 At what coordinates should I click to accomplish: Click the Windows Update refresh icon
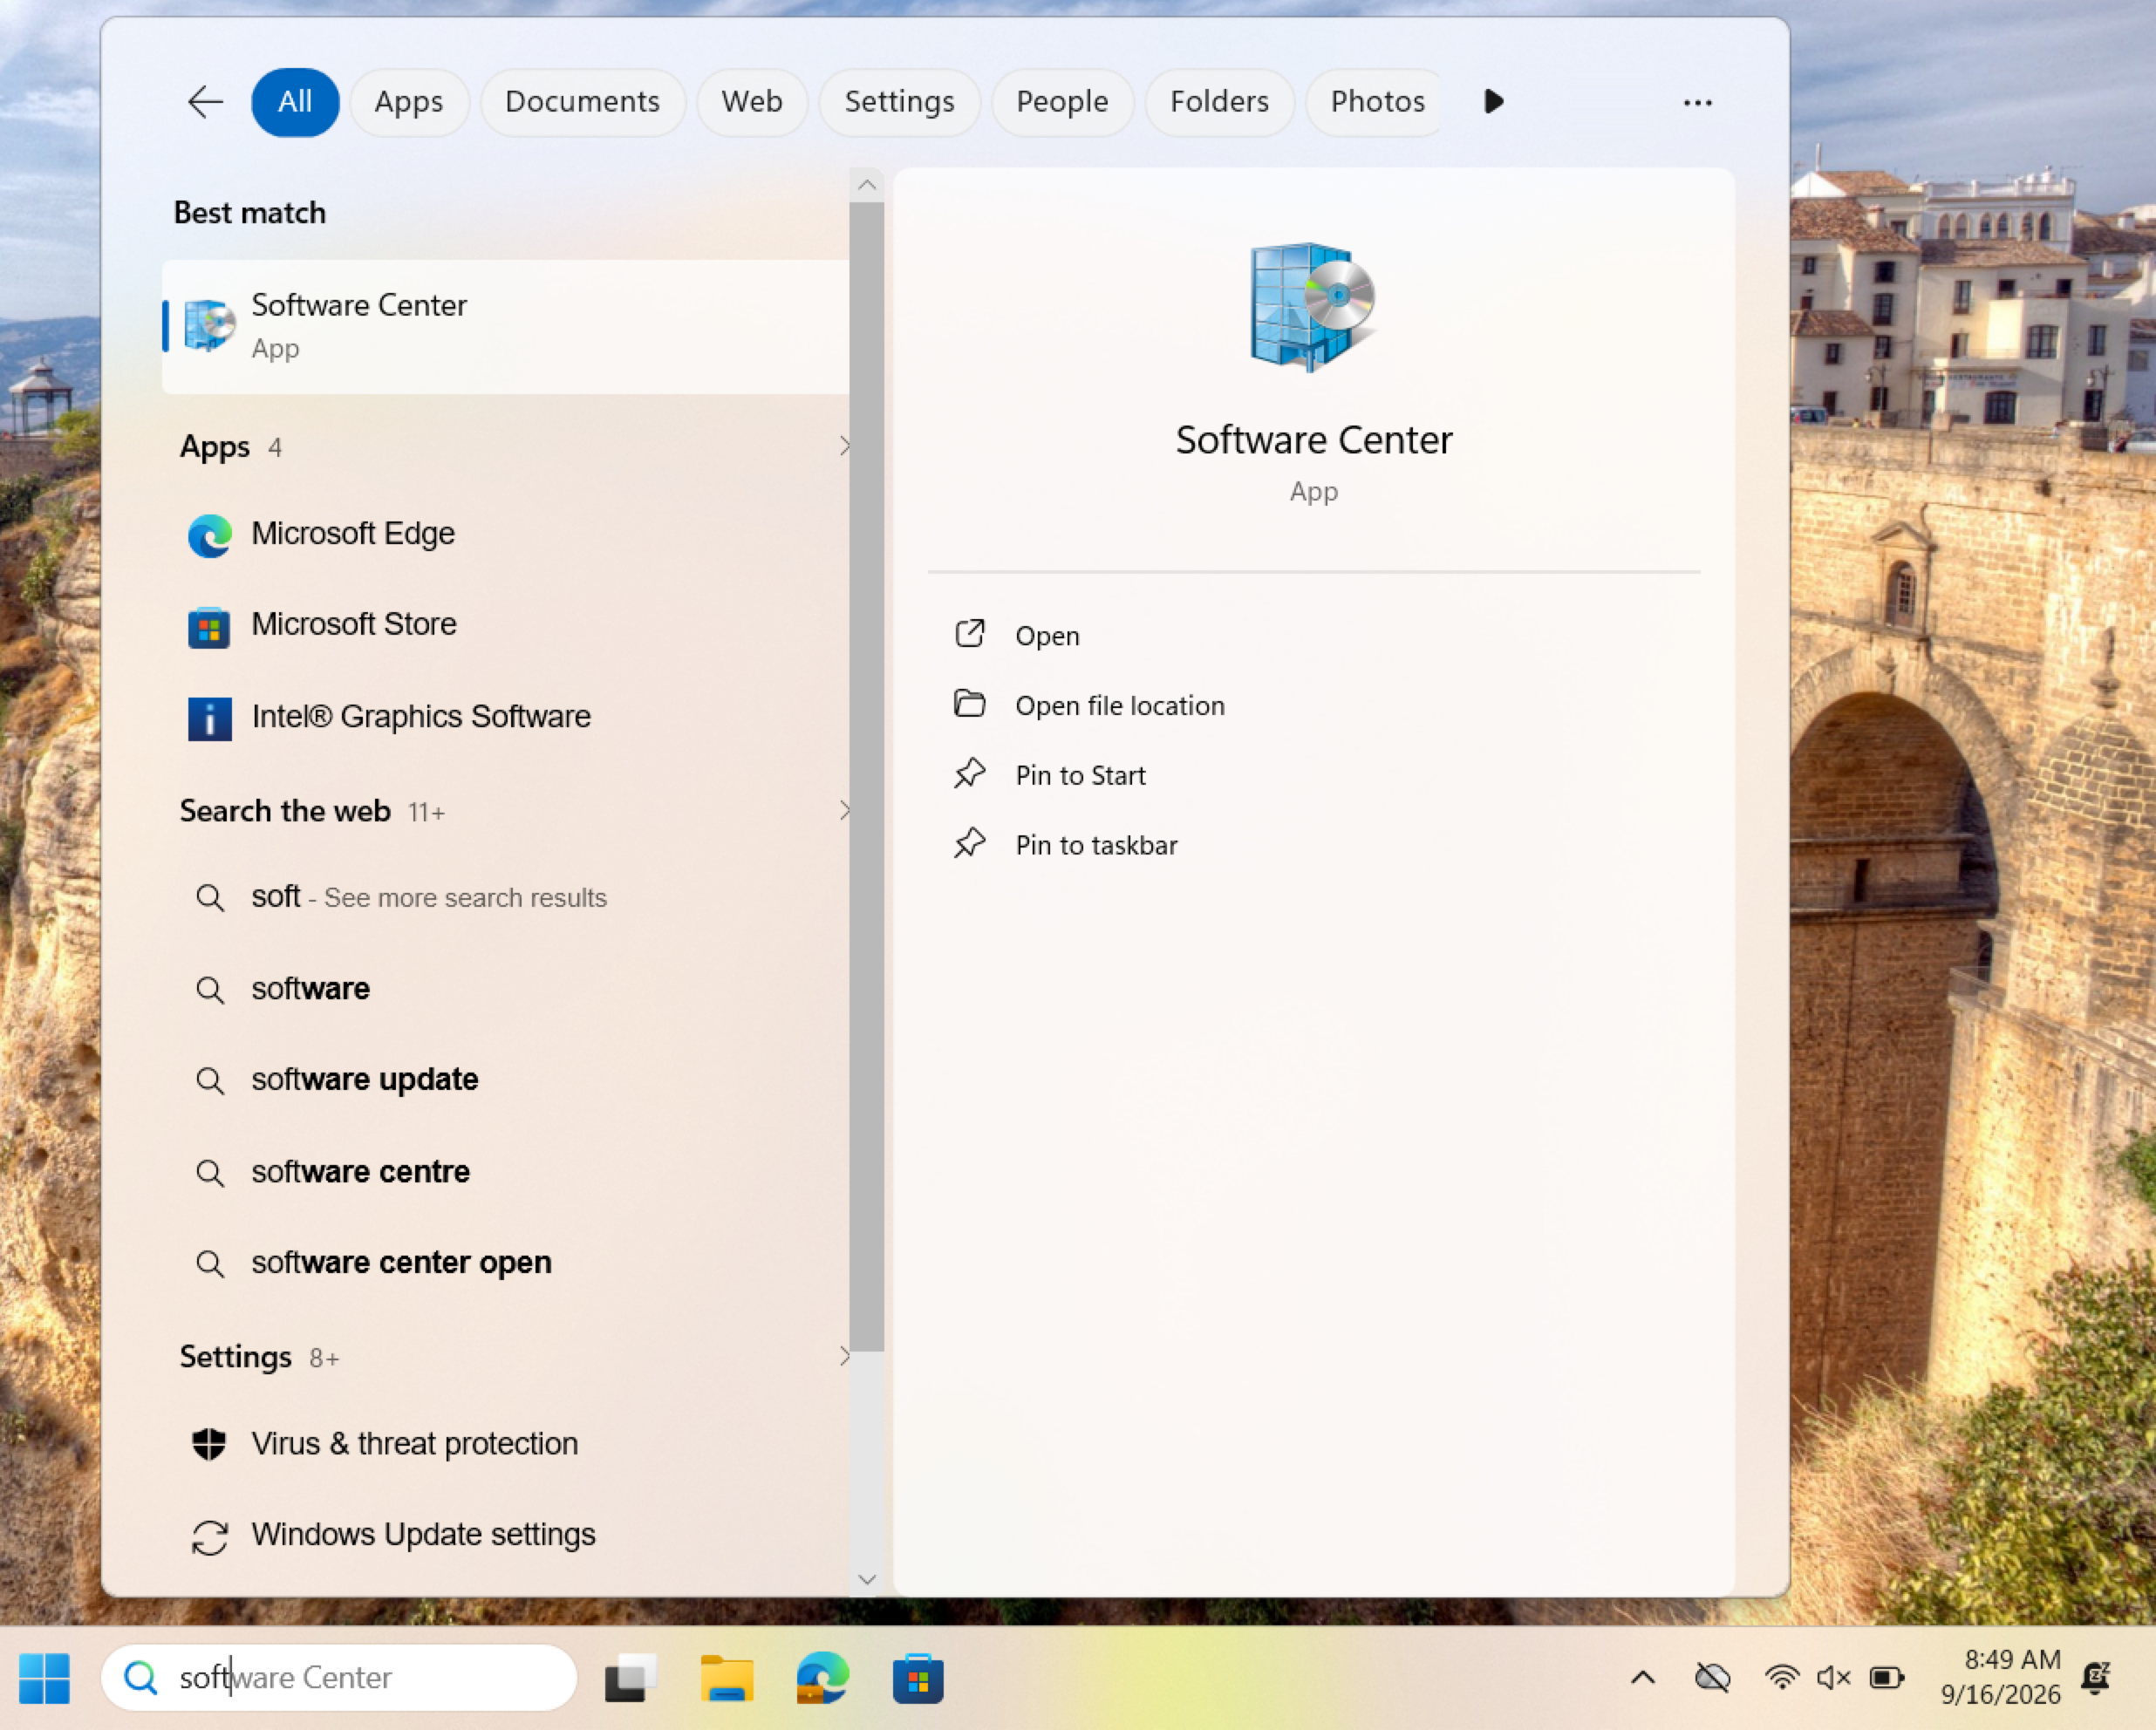point(210,1537)
